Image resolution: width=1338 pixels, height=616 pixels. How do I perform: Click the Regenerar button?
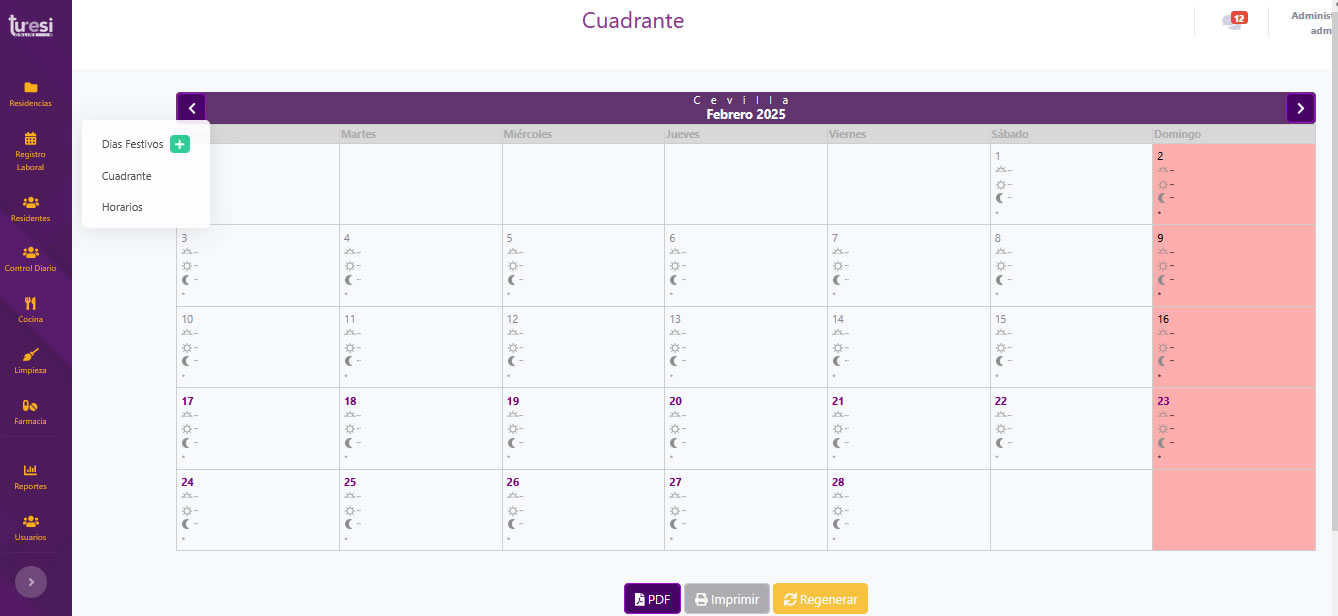tap(820, 599)
